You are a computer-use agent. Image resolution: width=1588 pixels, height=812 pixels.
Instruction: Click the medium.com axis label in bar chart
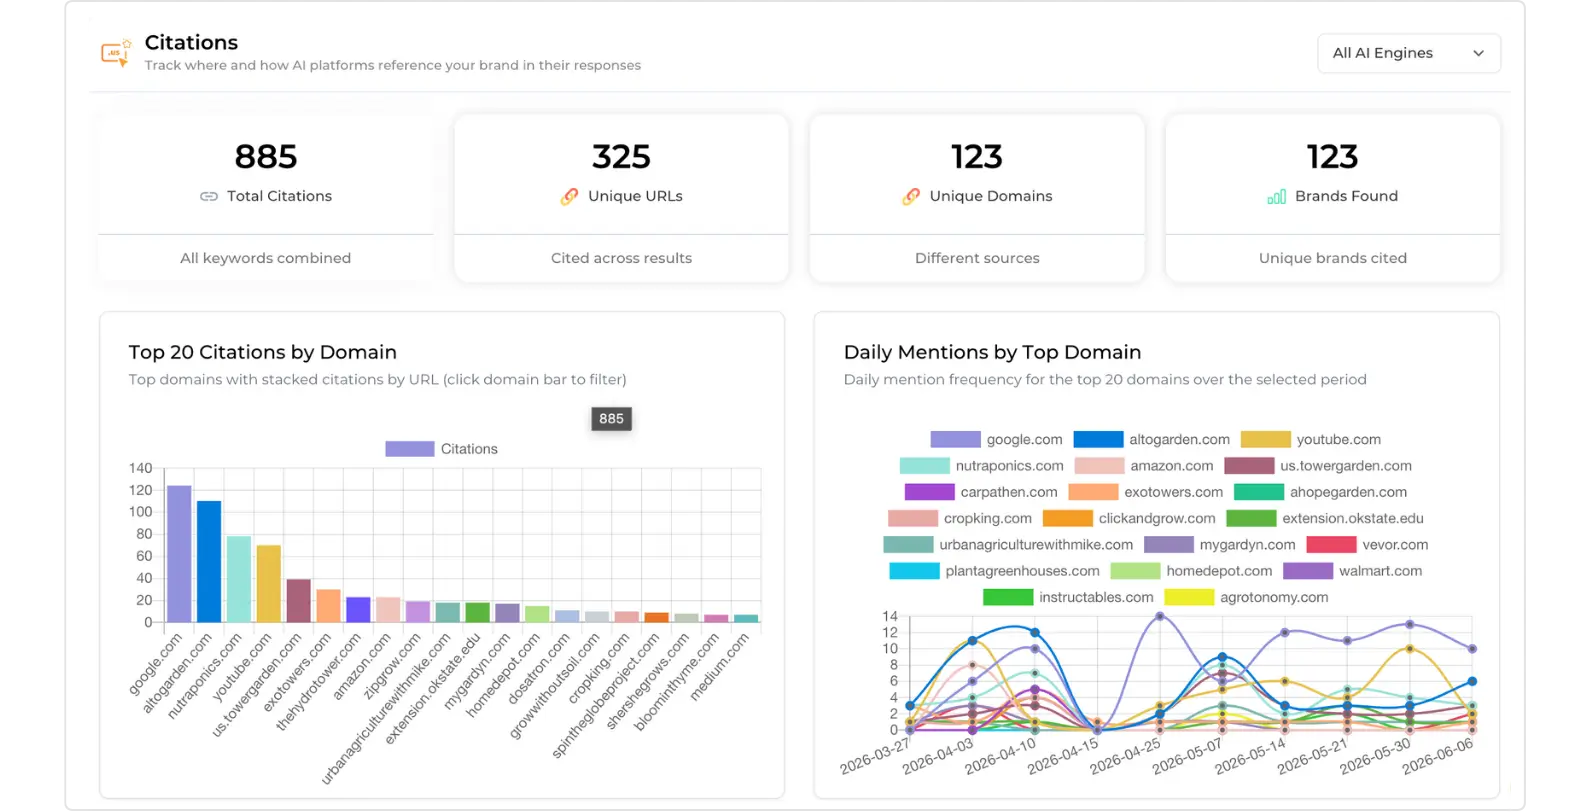(x=720, y=667)
